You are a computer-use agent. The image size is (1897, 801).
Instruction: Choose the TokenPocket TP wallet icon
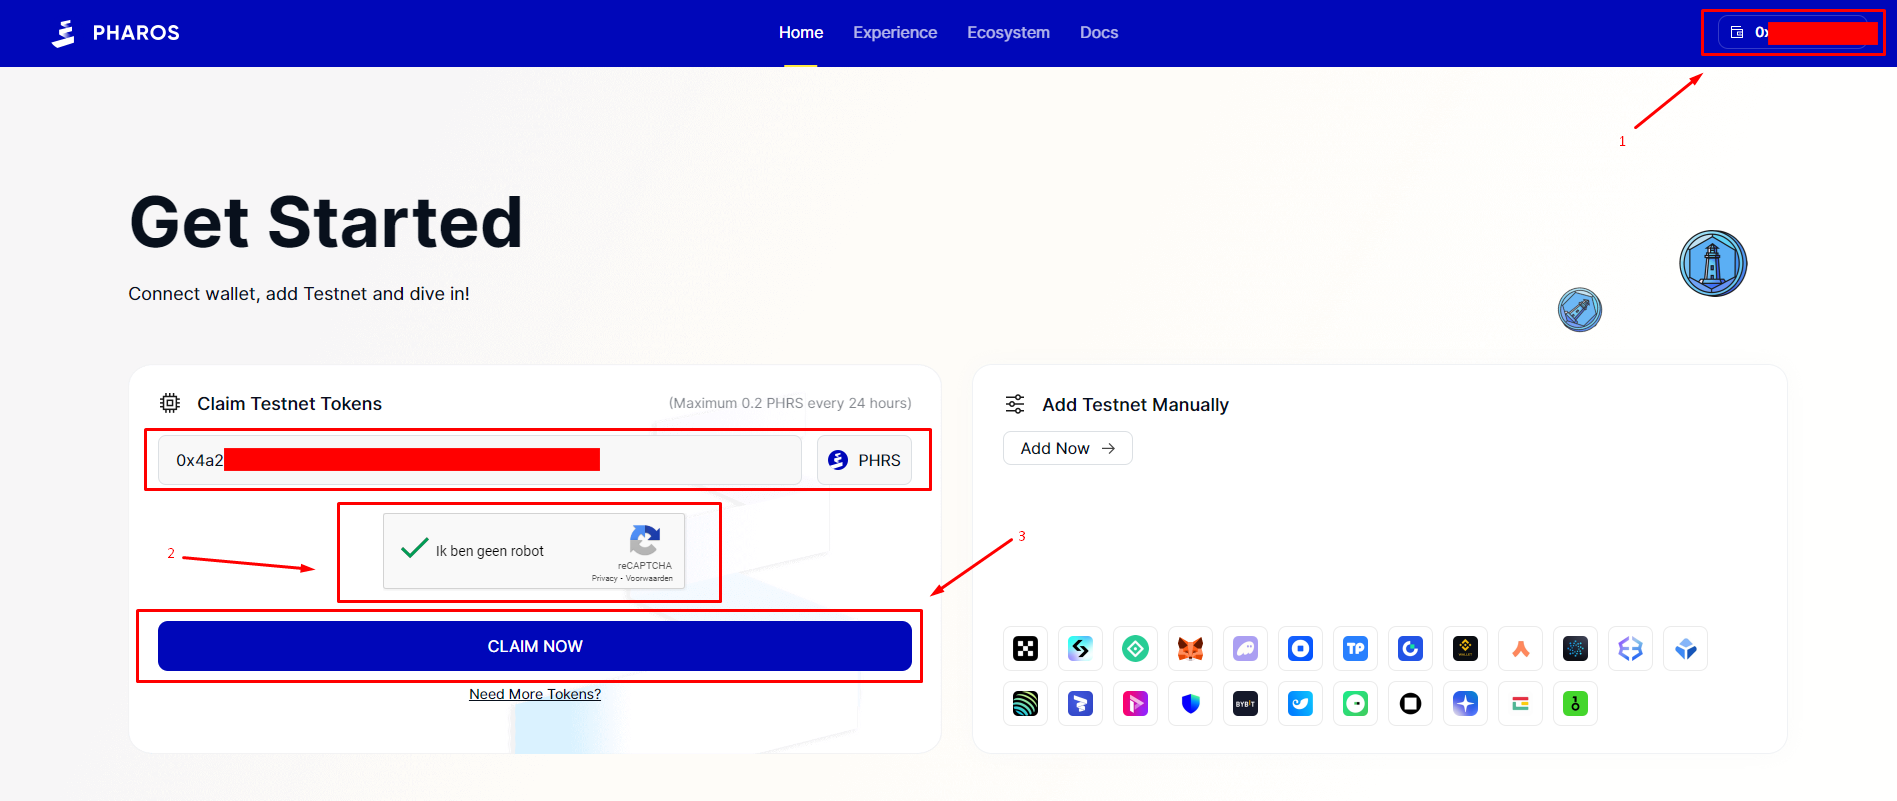point(1355,649)
